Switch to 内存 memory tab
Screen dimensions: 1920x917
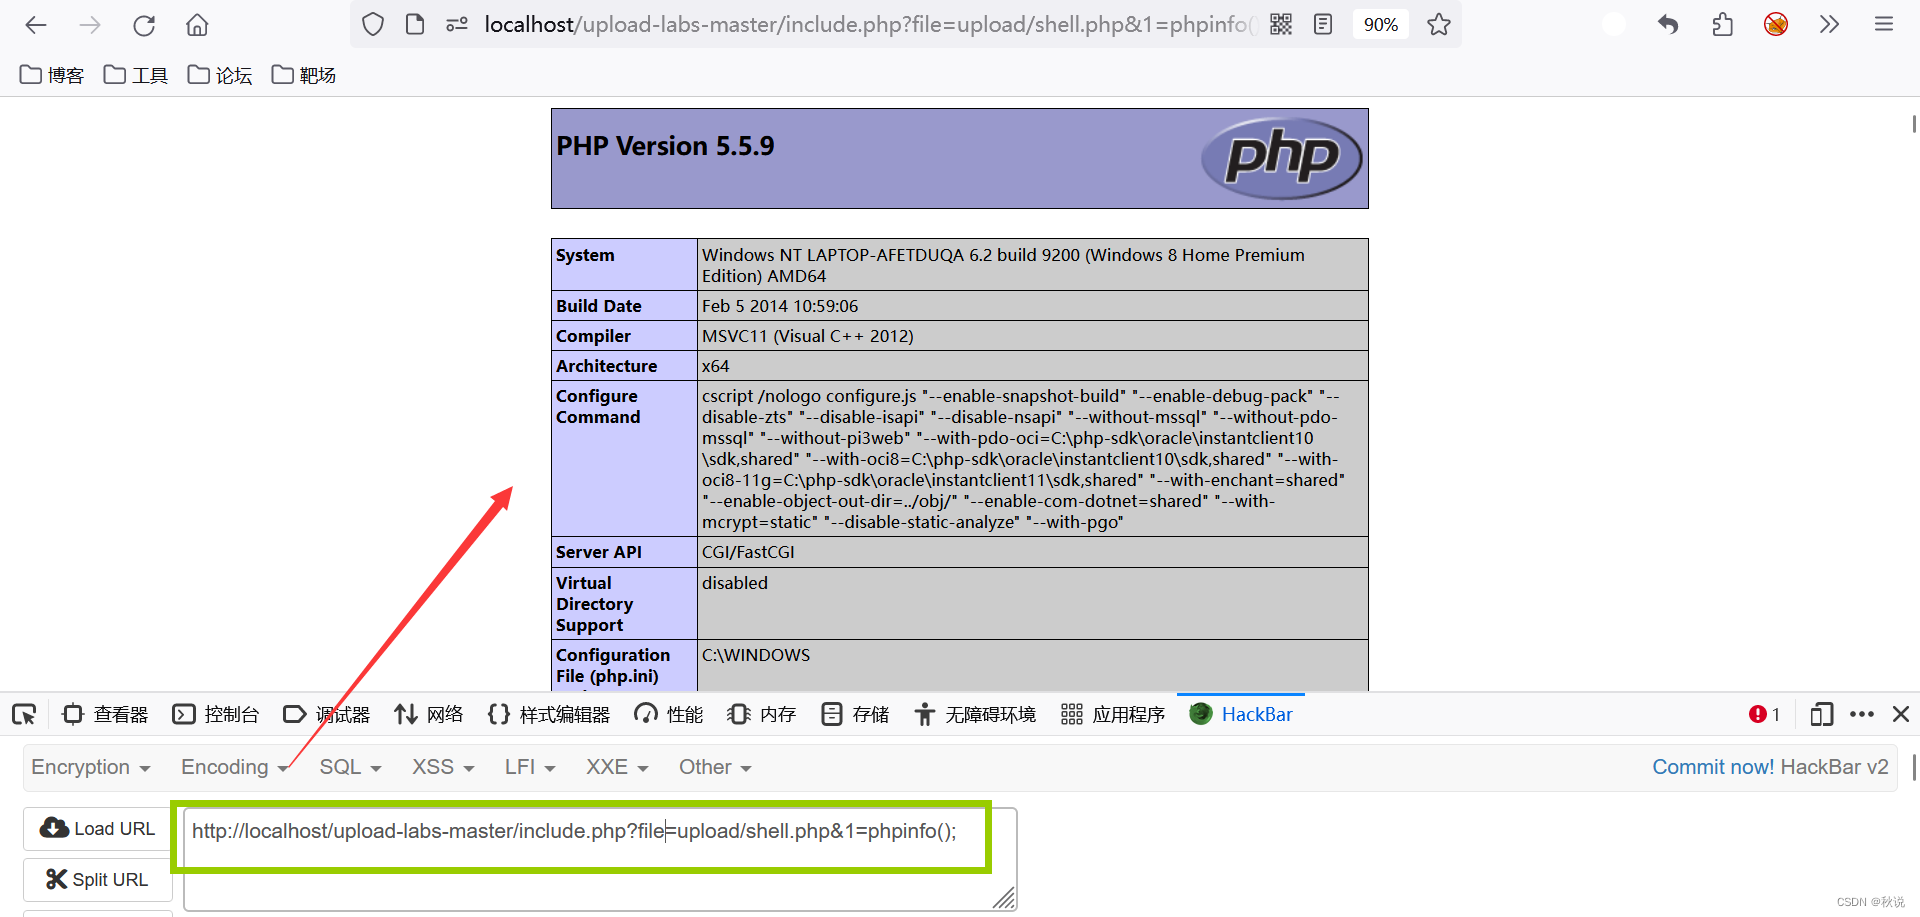point(762,714)
